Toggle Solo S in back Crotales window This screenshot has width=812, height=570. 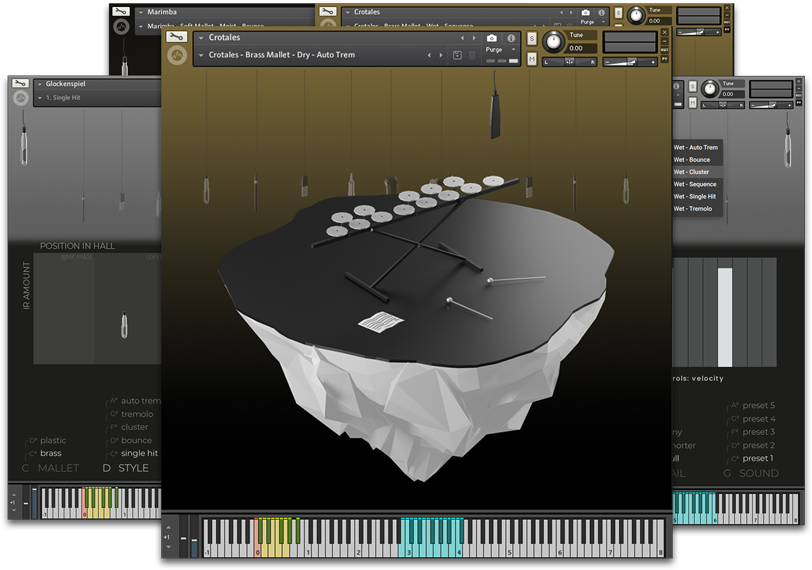tap(618, 13)
